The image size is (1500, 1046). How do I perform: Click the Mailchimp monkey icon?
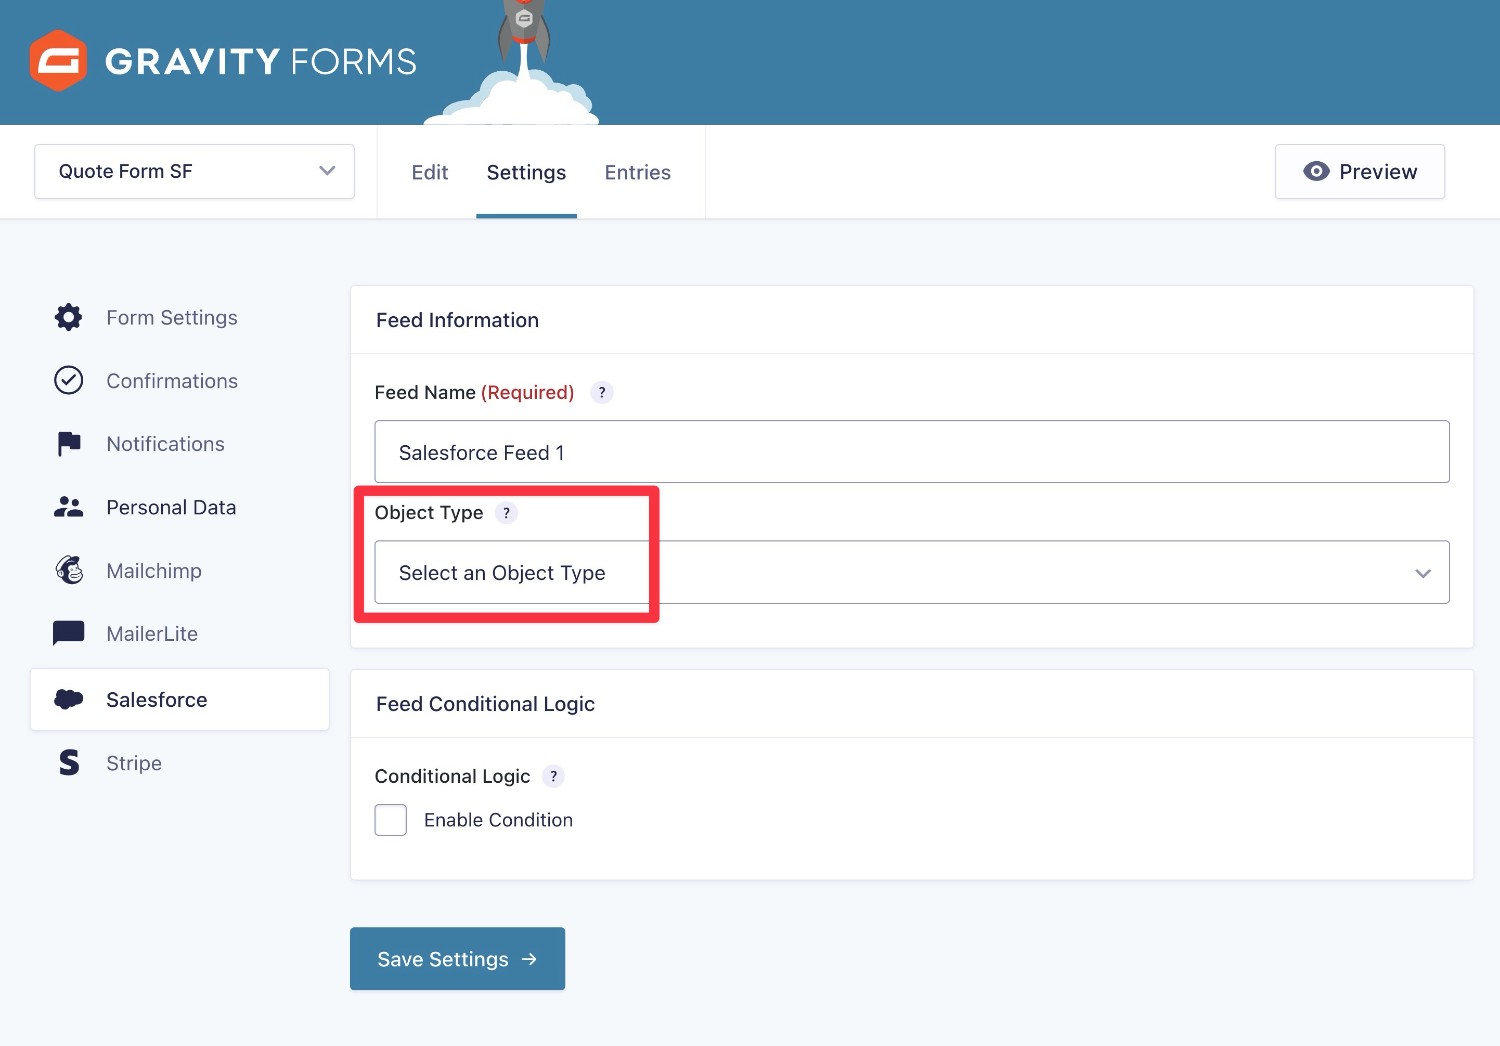pos(68,570)
